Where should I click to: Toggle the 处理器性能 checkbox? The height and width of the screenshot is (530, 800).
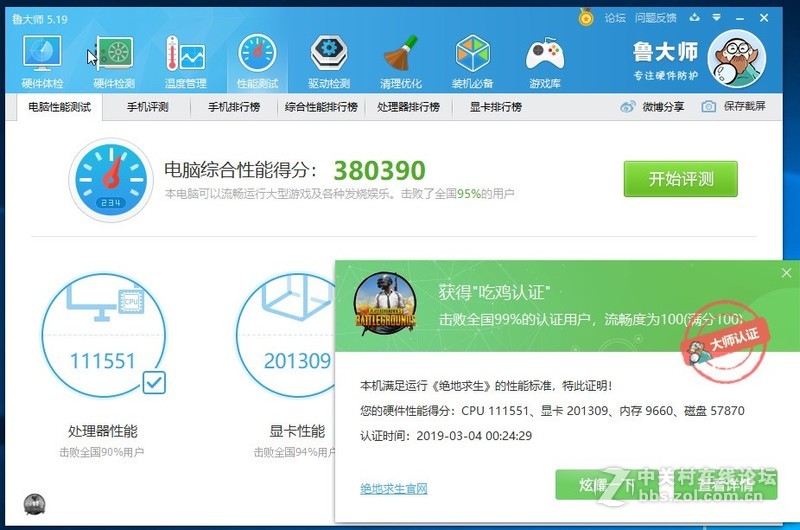pyautogui.click(x=154, y=383)
